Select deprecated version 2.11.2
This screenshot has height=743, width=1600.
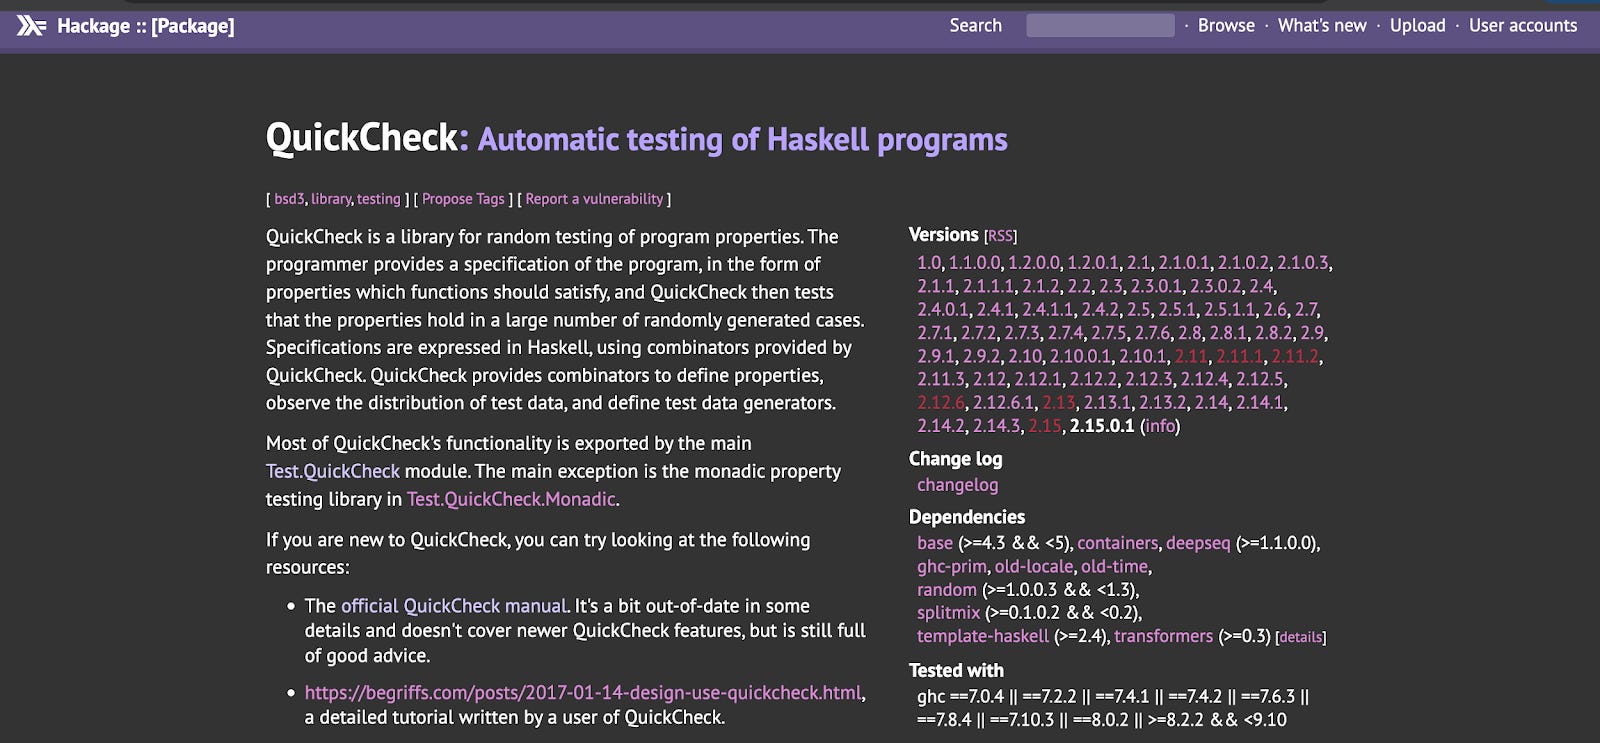tap(1296, 356)
